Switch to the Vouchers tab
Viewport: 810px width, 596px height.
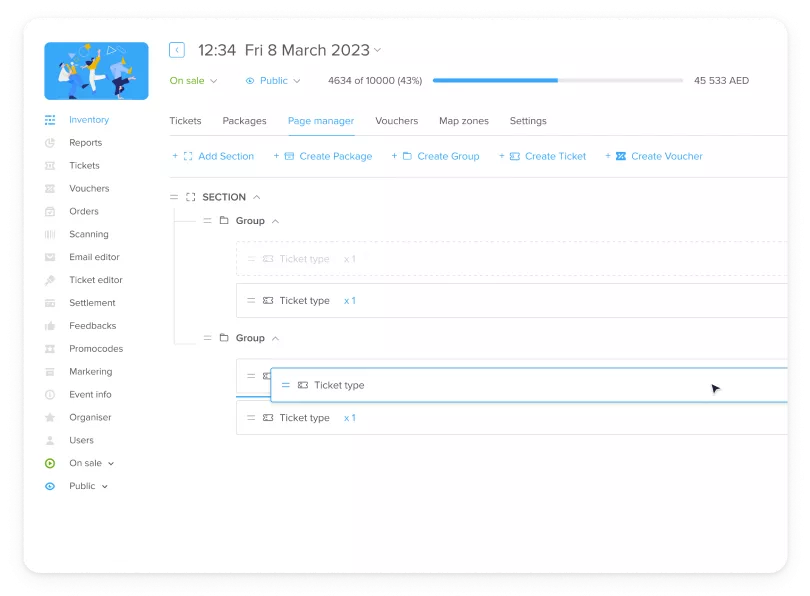(396, 121)
